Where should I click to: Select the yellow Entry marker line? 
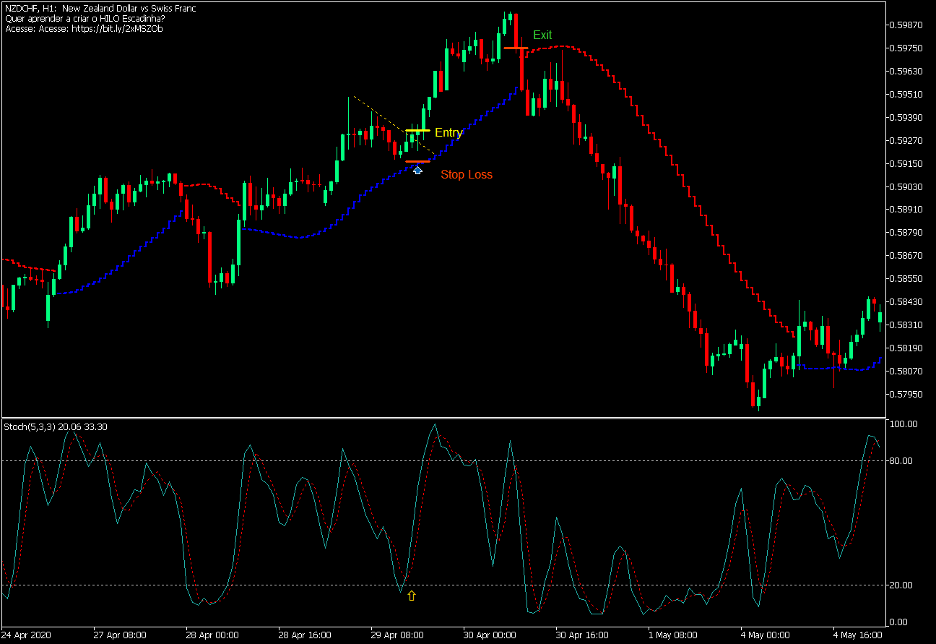[x=420, y=131]
